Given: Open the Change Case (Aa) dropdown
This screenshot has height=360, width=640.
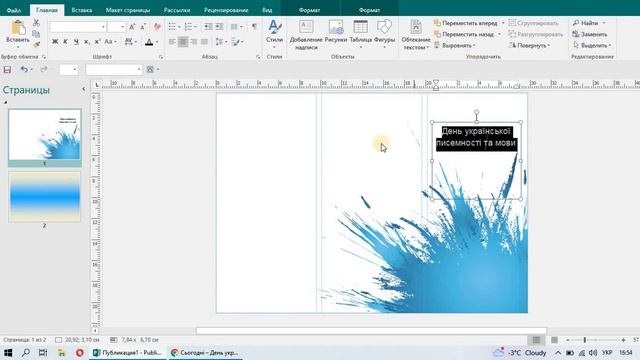Looking at the screenshot, I should point(110,42).
